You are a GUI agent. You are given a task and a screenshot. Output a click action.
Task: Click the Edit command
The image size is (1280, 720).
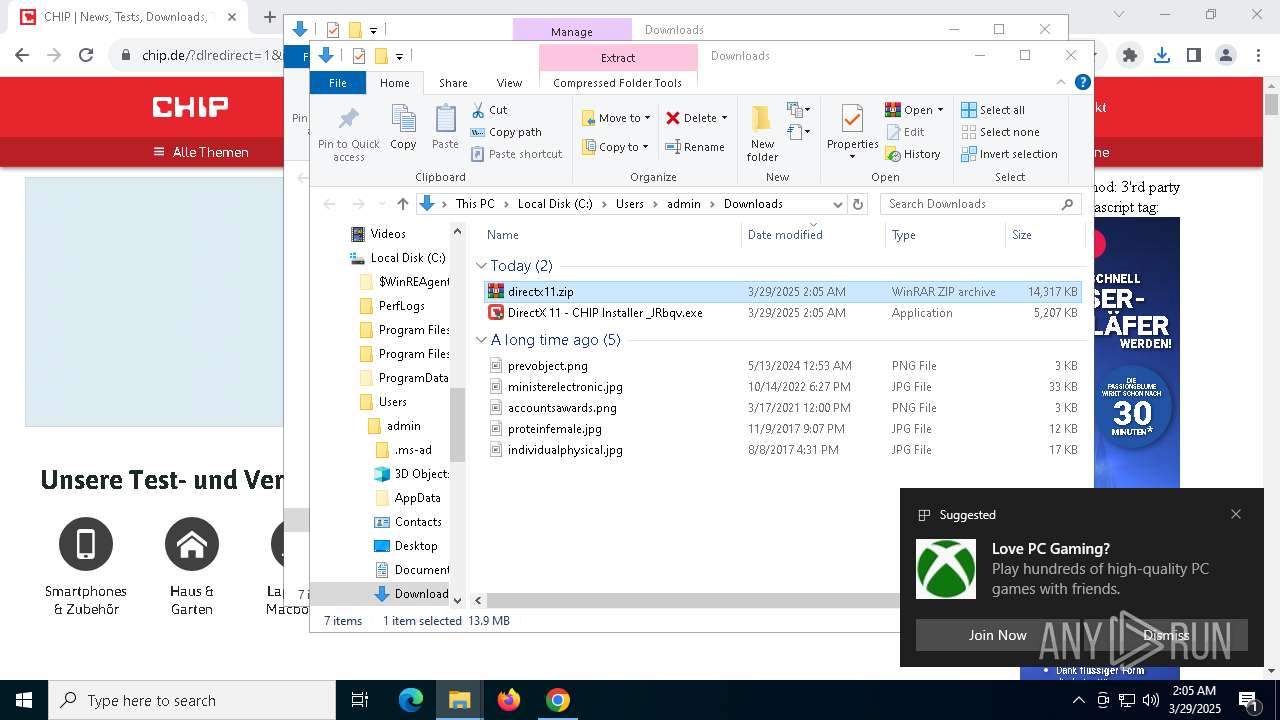point(905,132)
